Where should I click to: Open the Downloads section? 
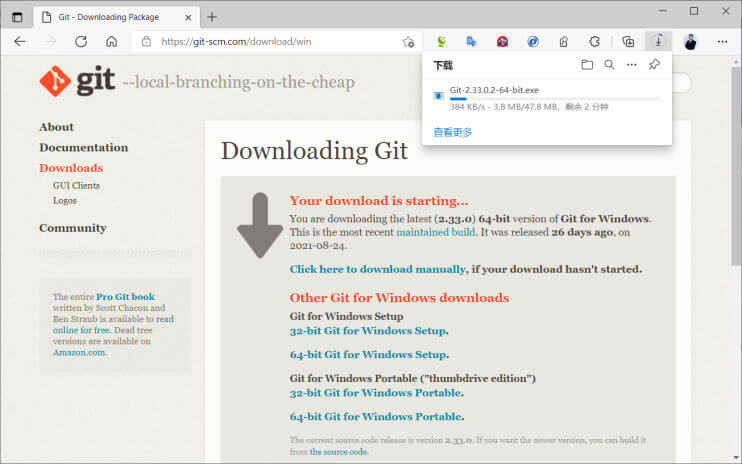coord(71,168)
